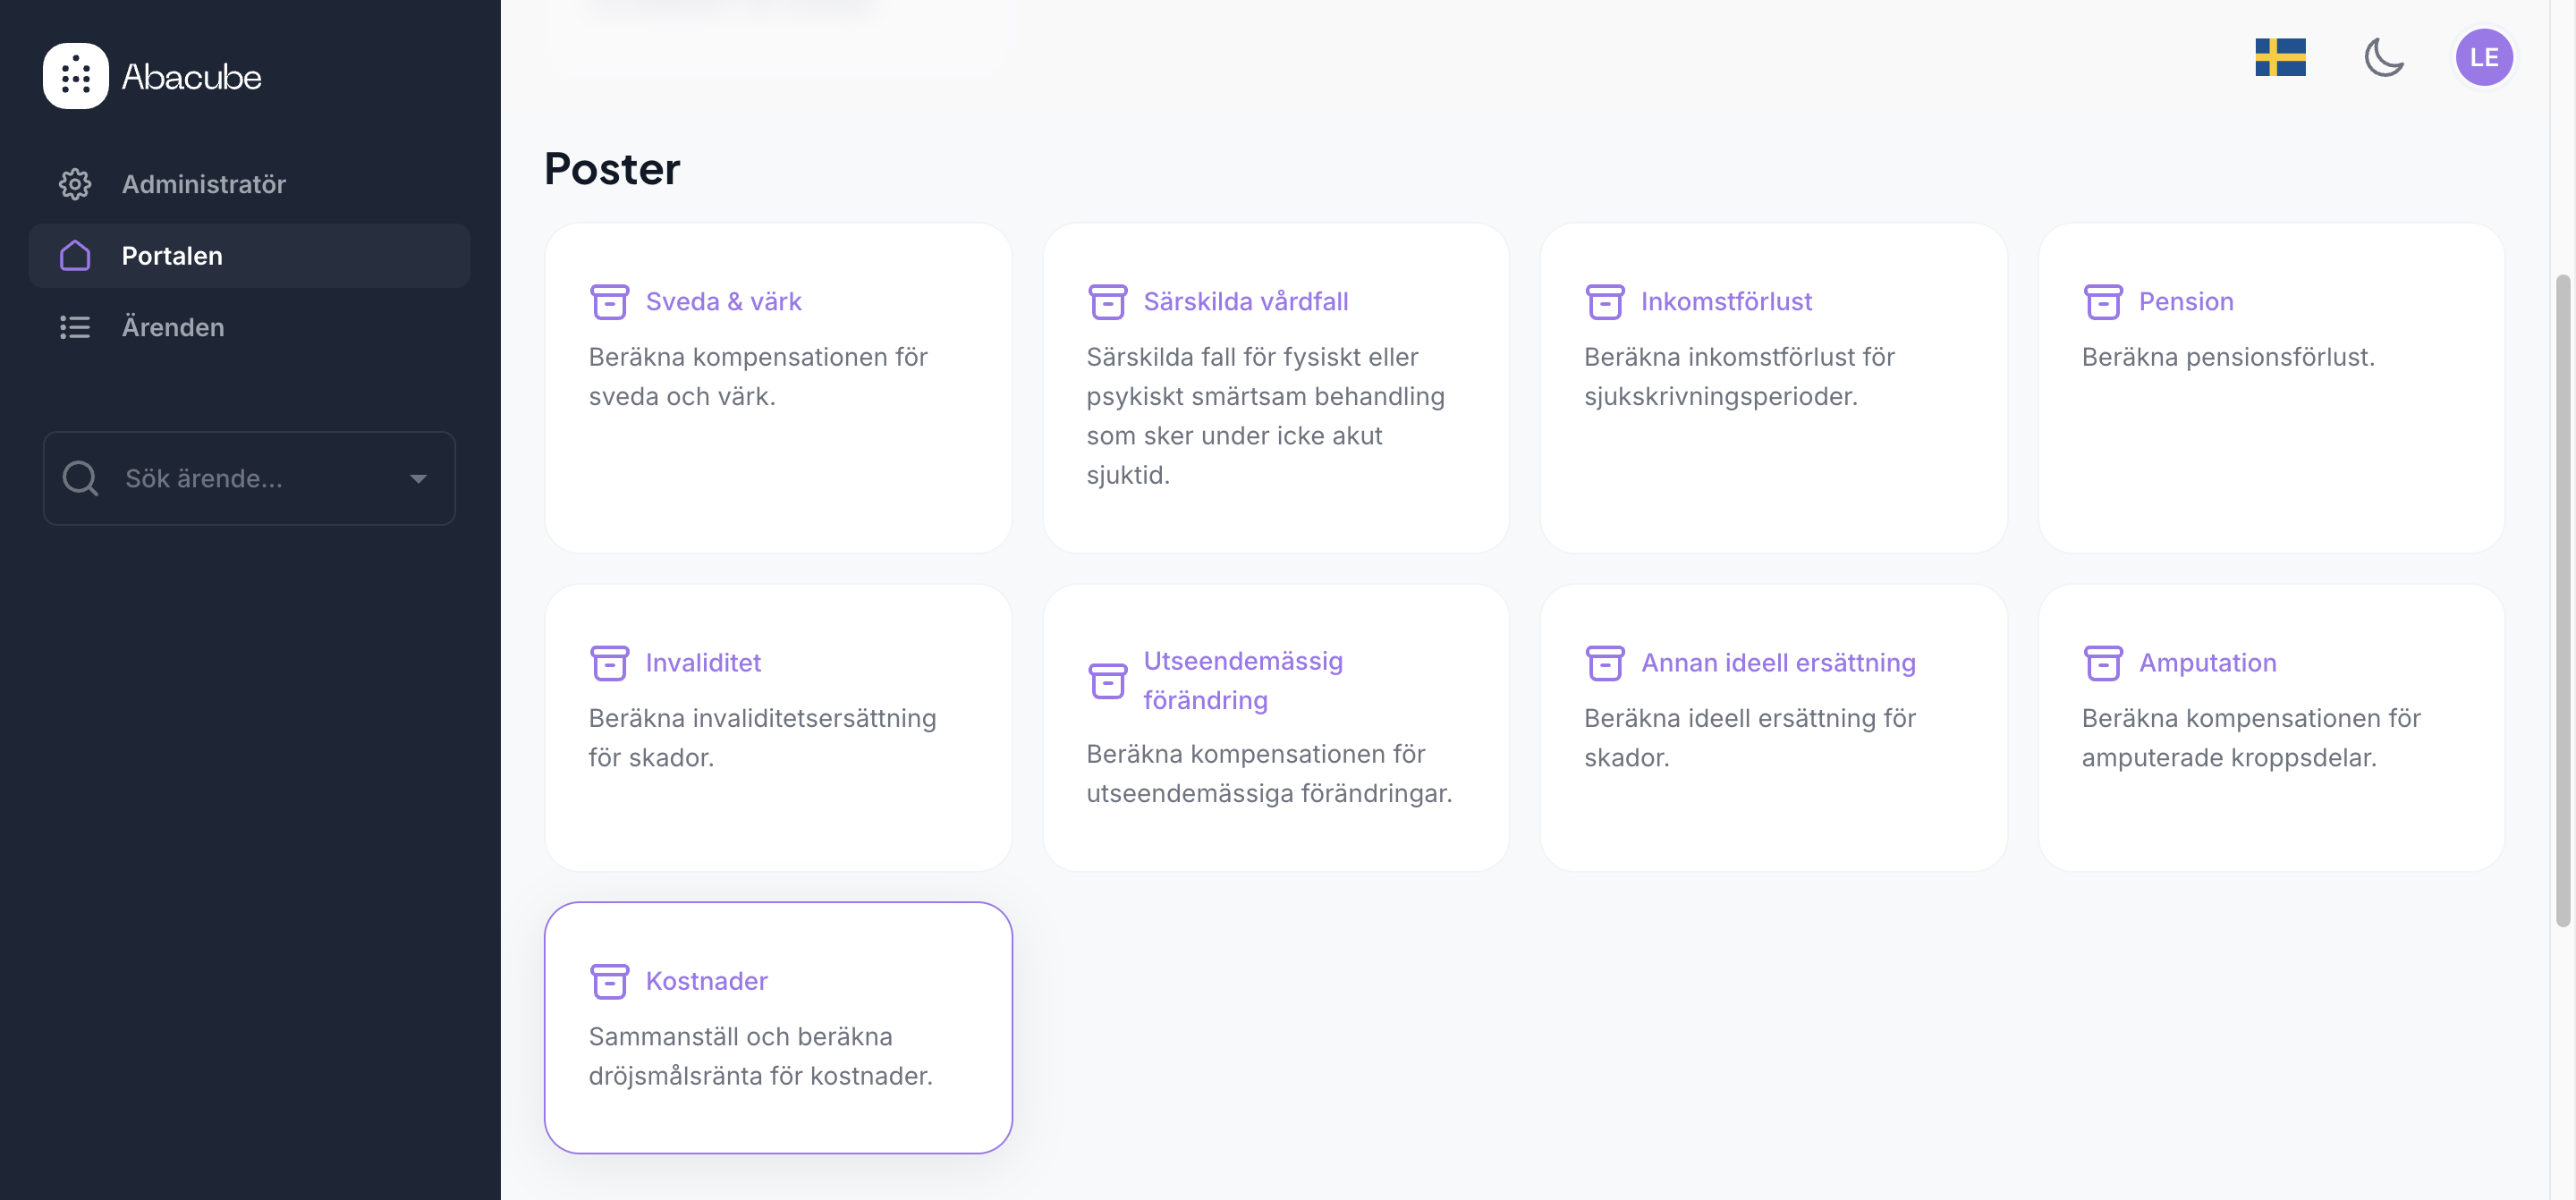The height and width of the screenshot is (1200, 2576).
Task: Click the Ärenden list icon
Action: (75, 327)
